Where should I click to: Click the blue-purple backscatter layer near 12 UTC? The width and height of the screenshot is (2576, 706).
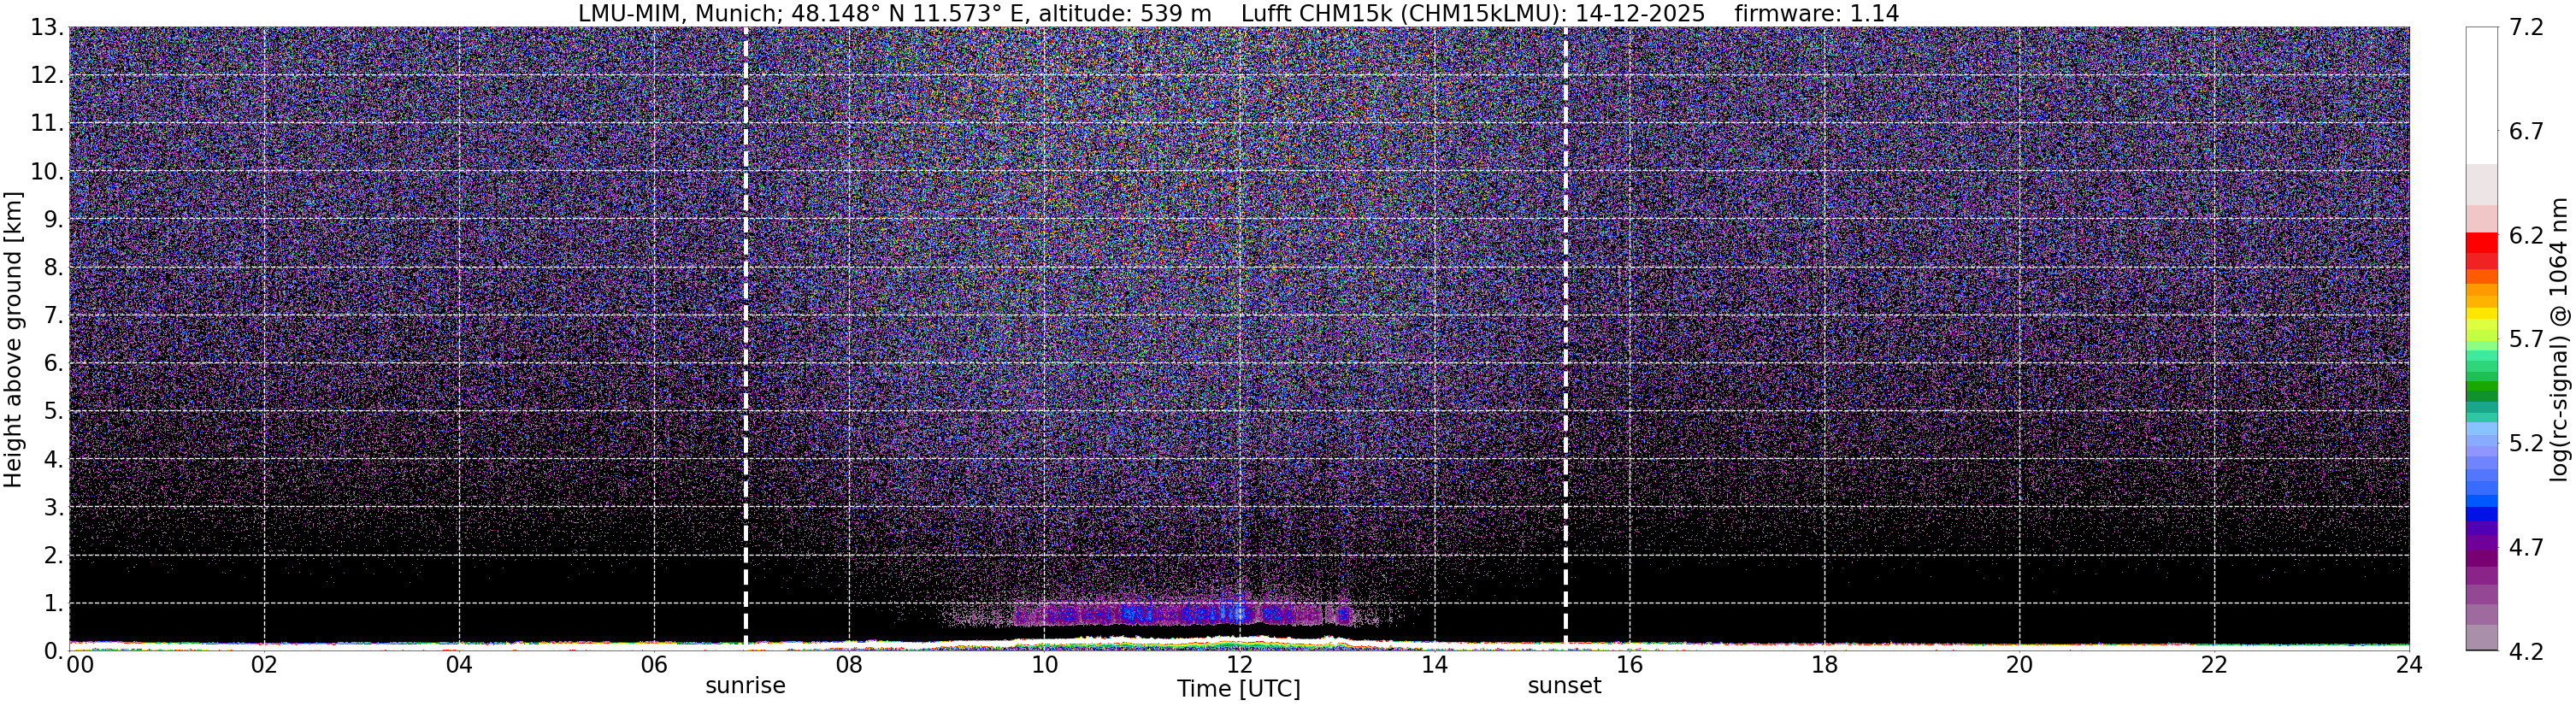(1185, 614)
